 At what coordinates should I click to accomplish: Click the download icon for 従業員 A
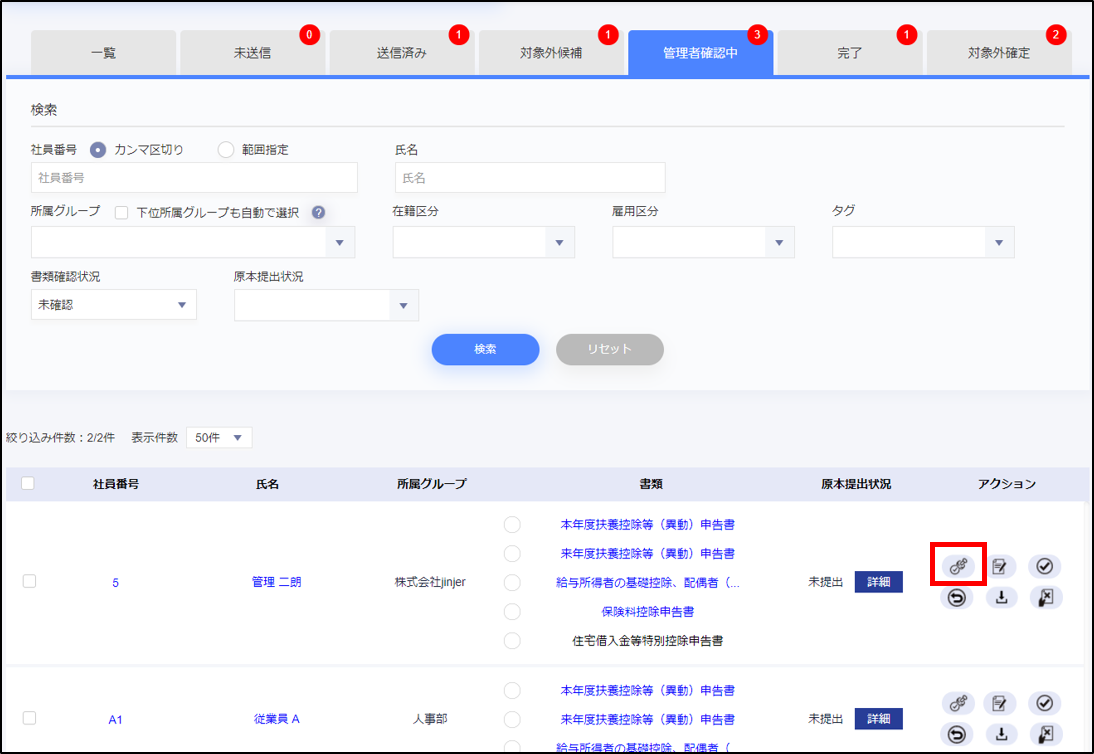1001,734
